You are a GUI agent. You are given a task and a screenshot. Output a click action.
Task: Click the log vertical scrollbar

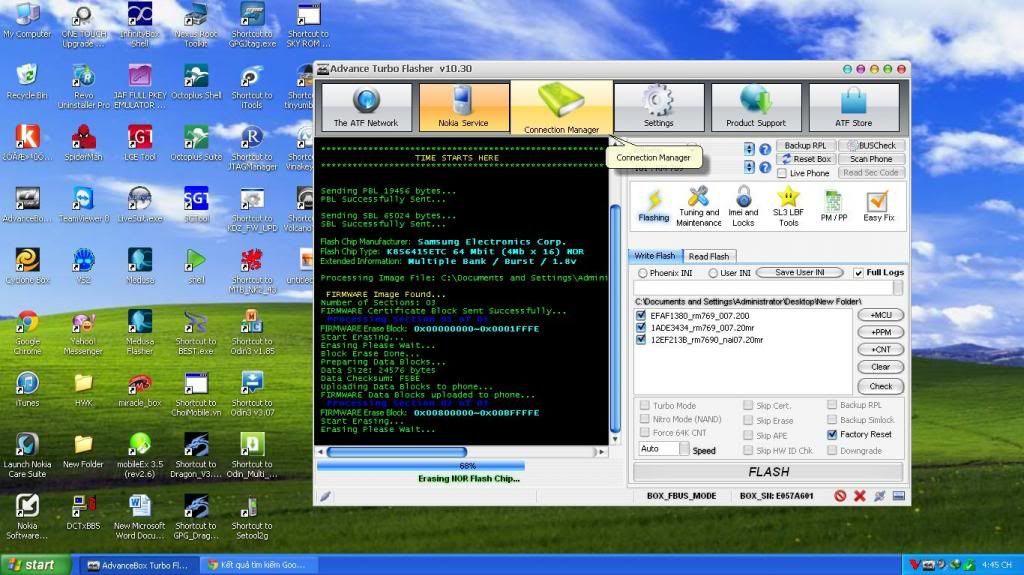pos(615,318)
